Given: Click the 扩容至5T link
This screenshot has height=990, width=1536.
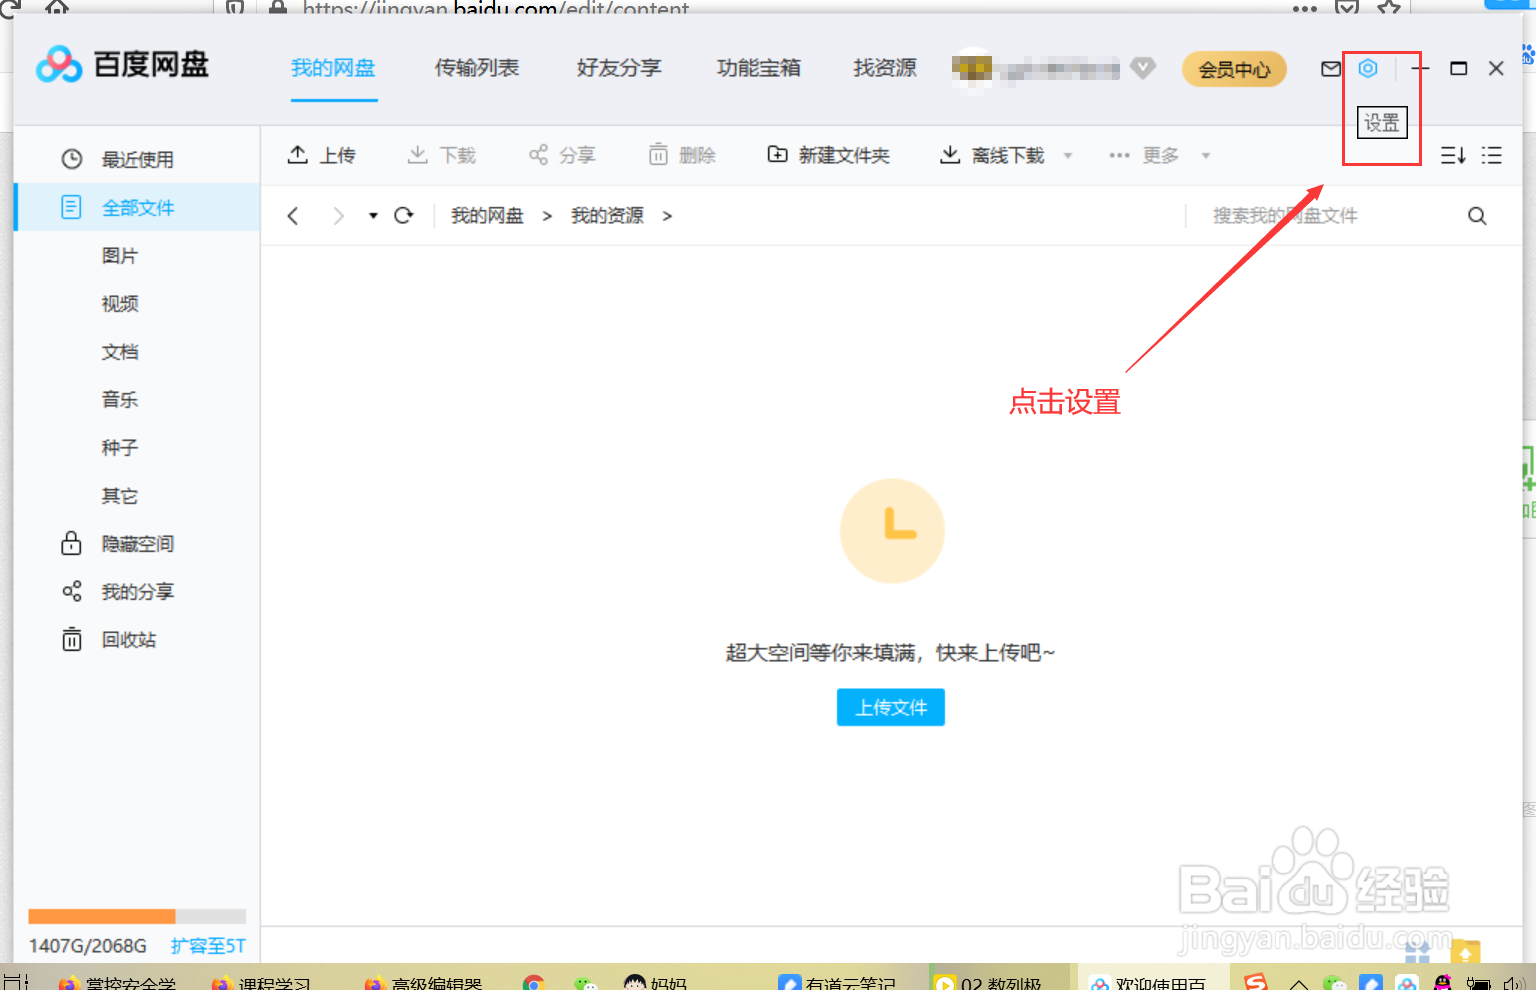Looking at the screenshot, I should click(208, 946).
